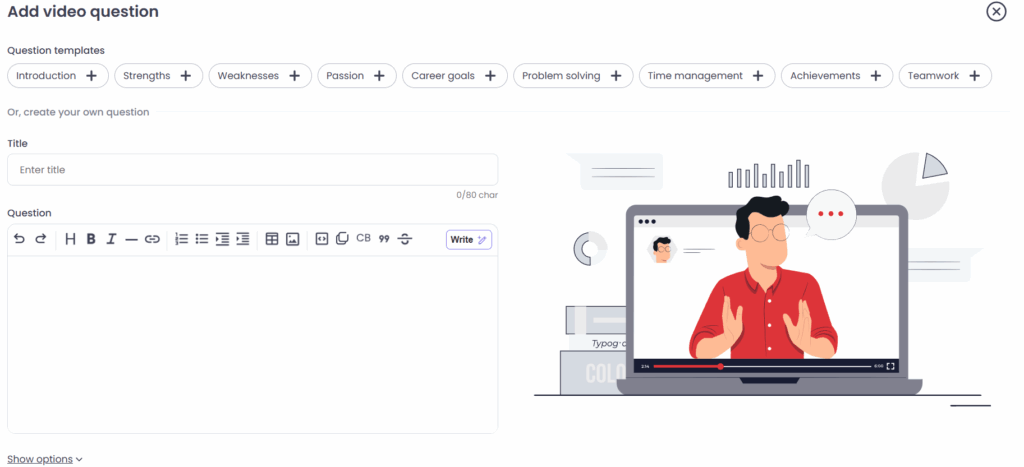Click the plus icon on Career goals
Screen dimensions: 1024x467
click(x=490, y=76)
